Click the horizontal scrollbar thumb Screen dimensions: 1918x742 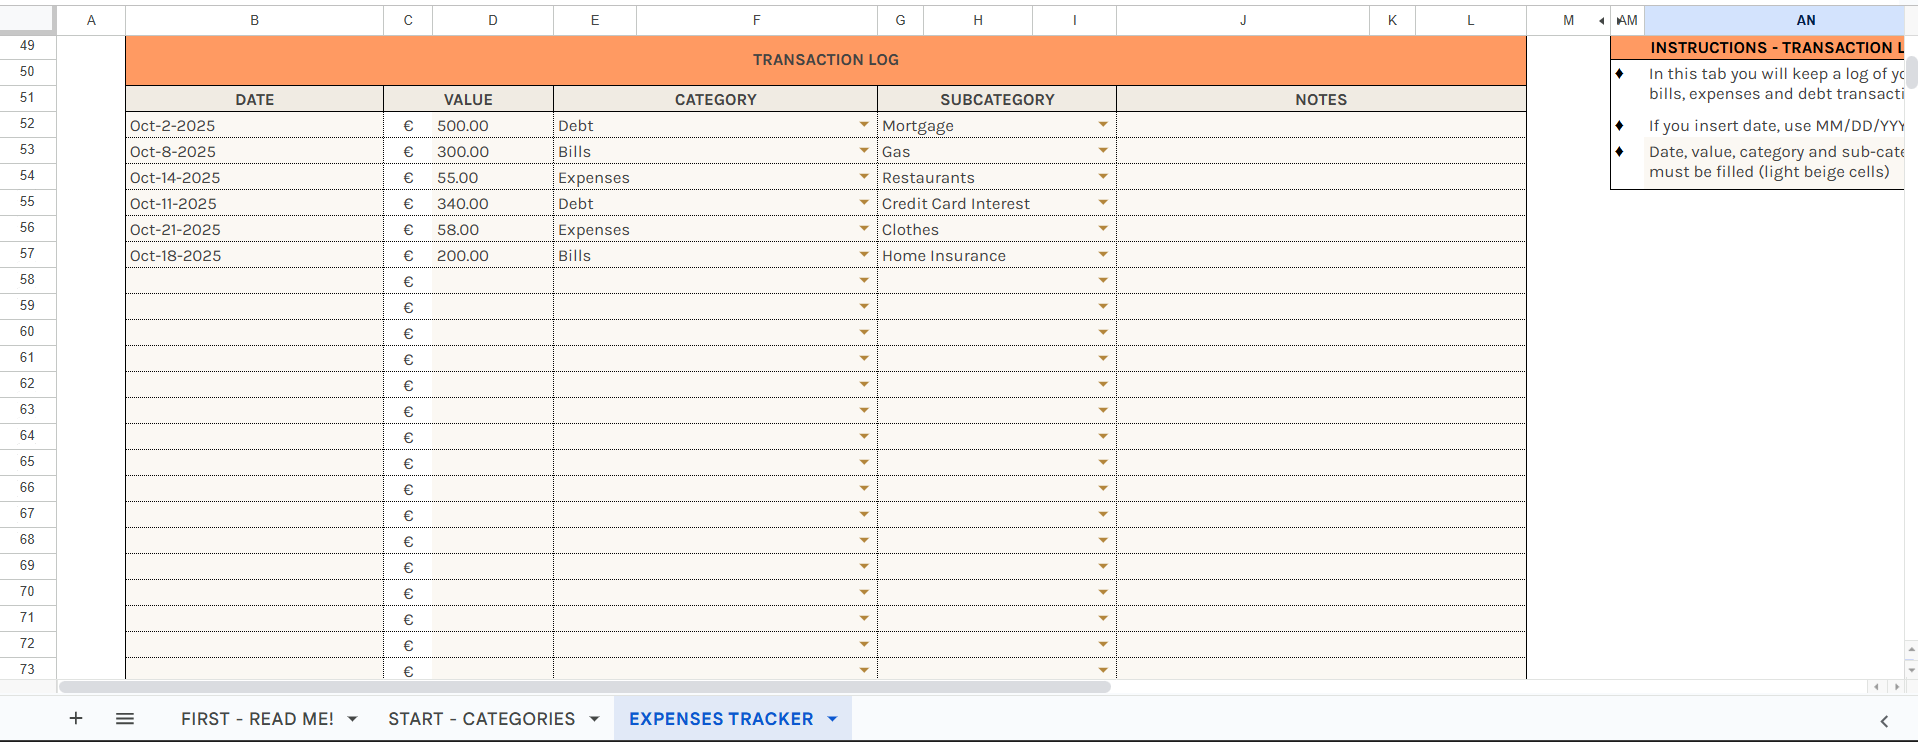click(x=585, y=687)
